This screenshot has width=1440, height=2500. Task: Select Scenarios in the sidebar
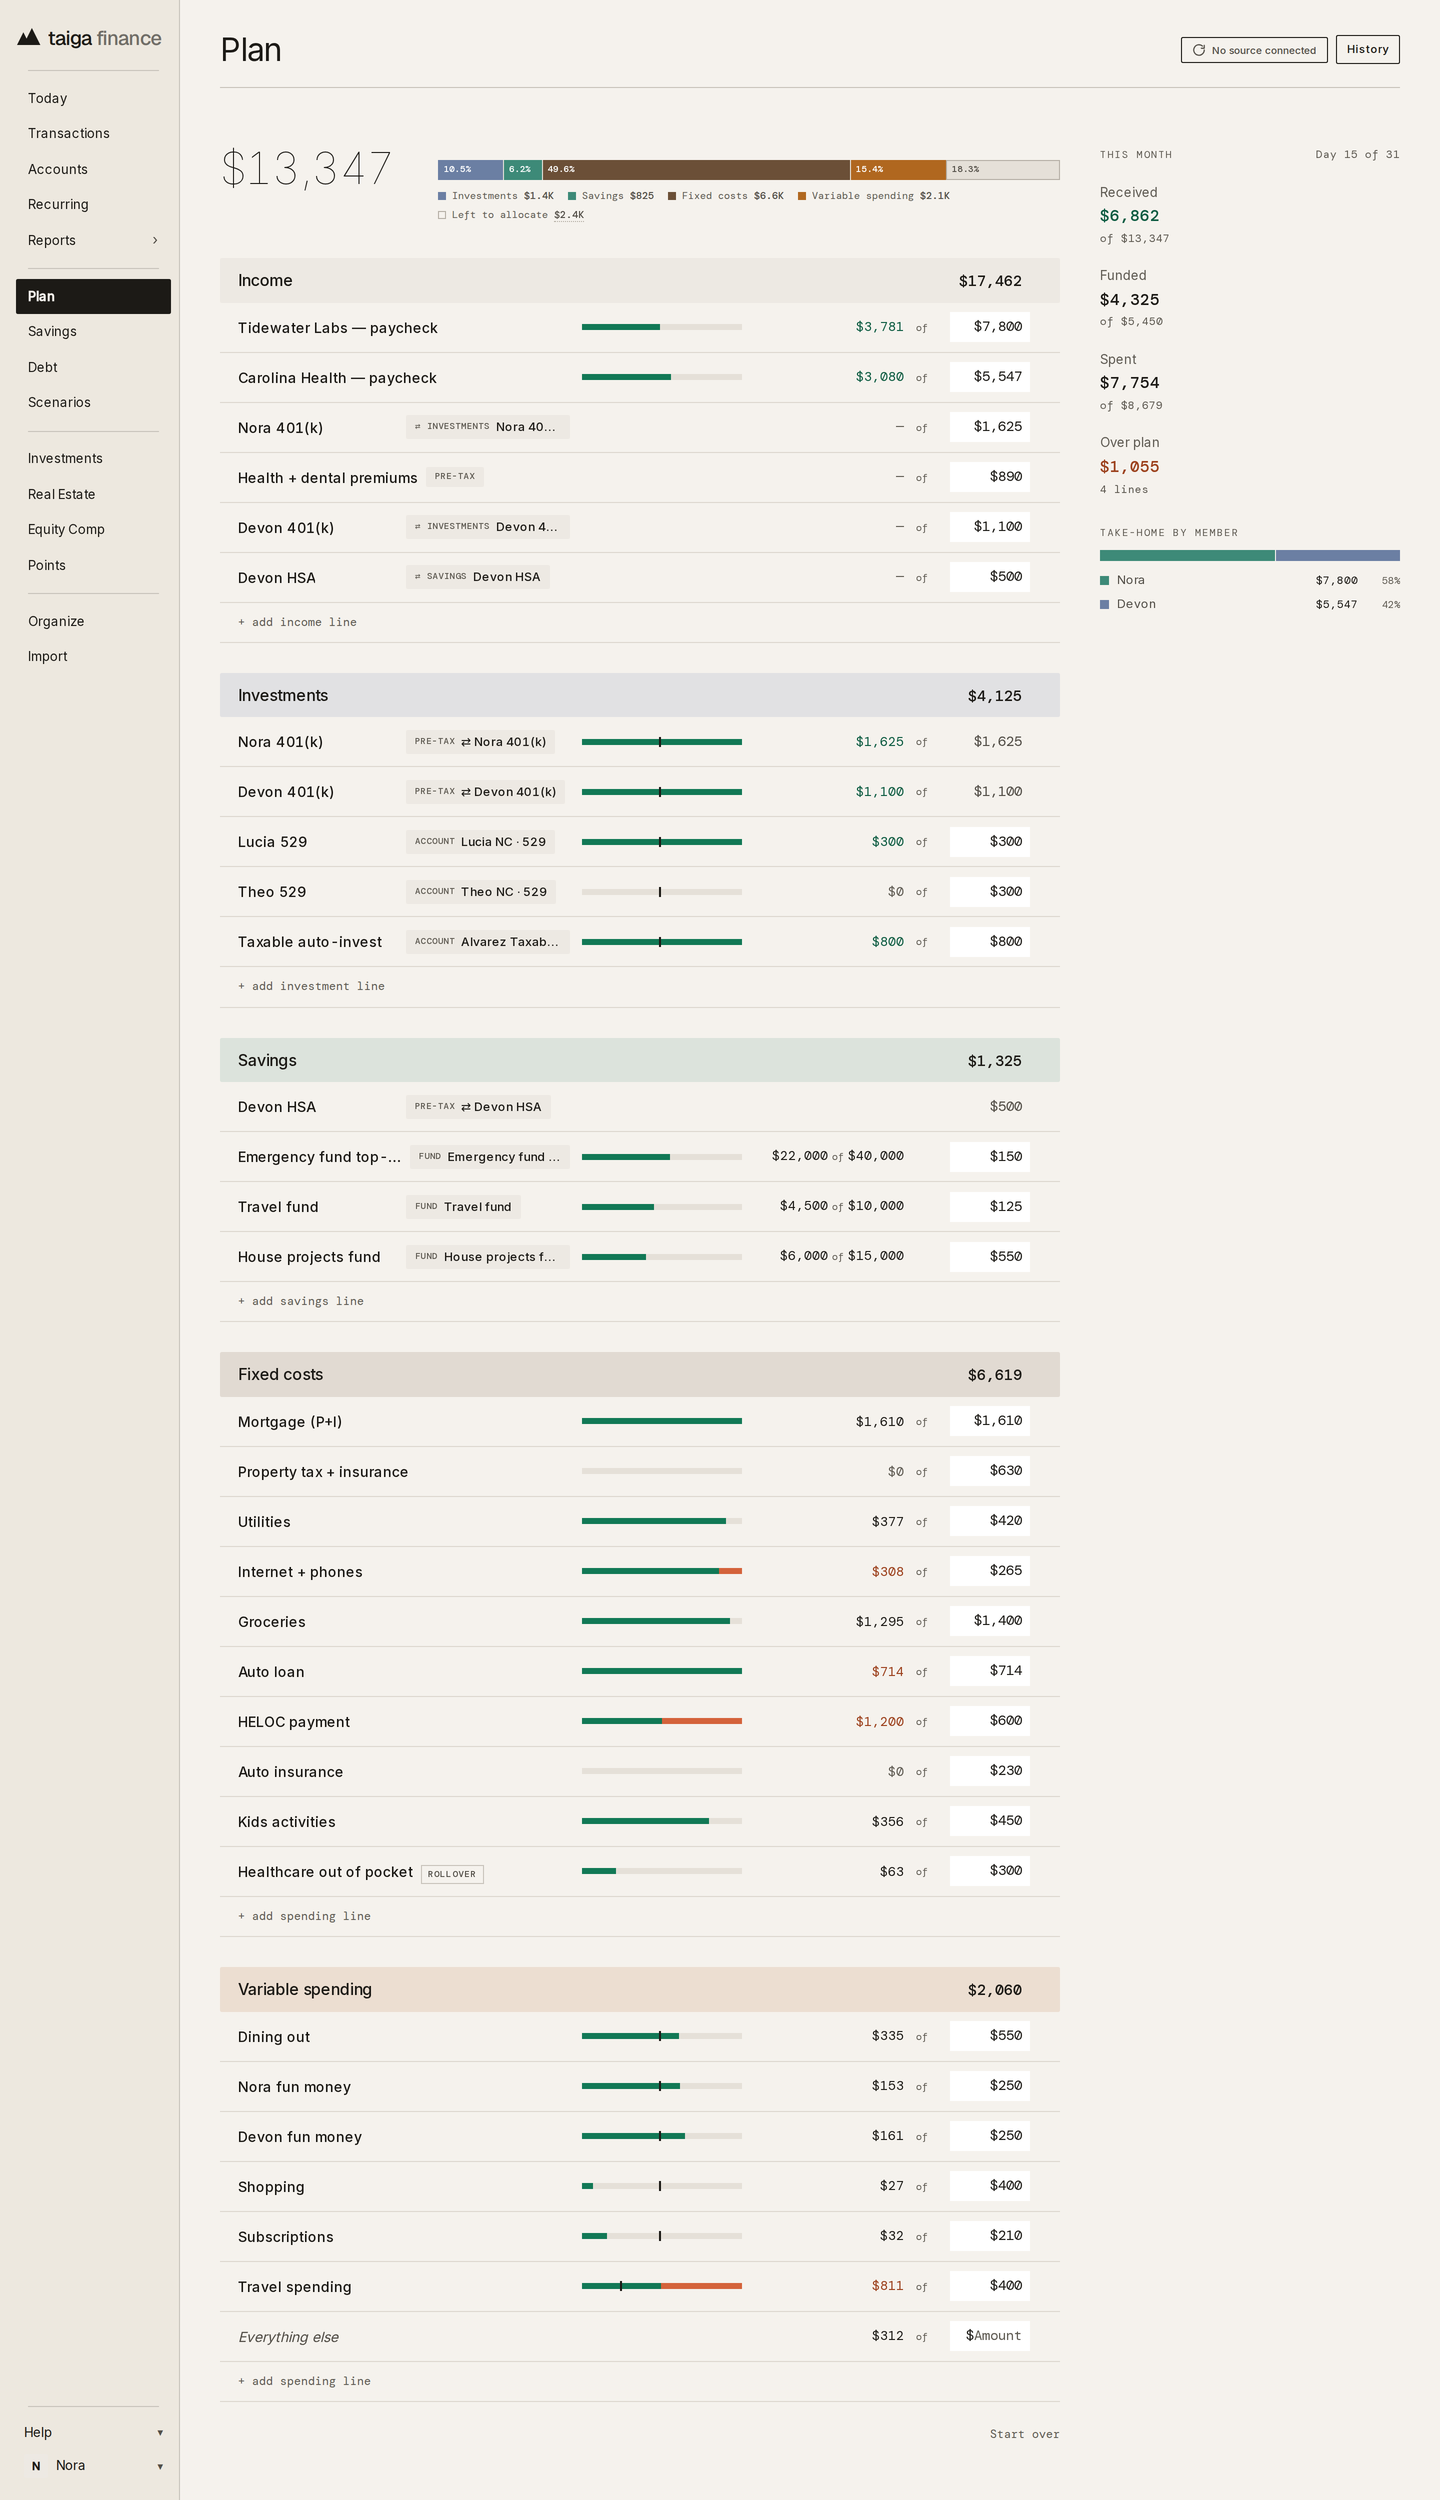point(59,402)
